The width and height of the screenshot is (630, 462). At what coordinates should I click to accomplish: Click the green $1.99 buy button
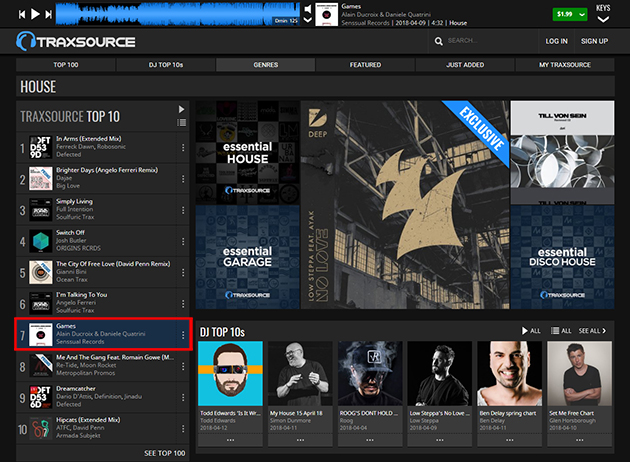click(x=565, y=14)
